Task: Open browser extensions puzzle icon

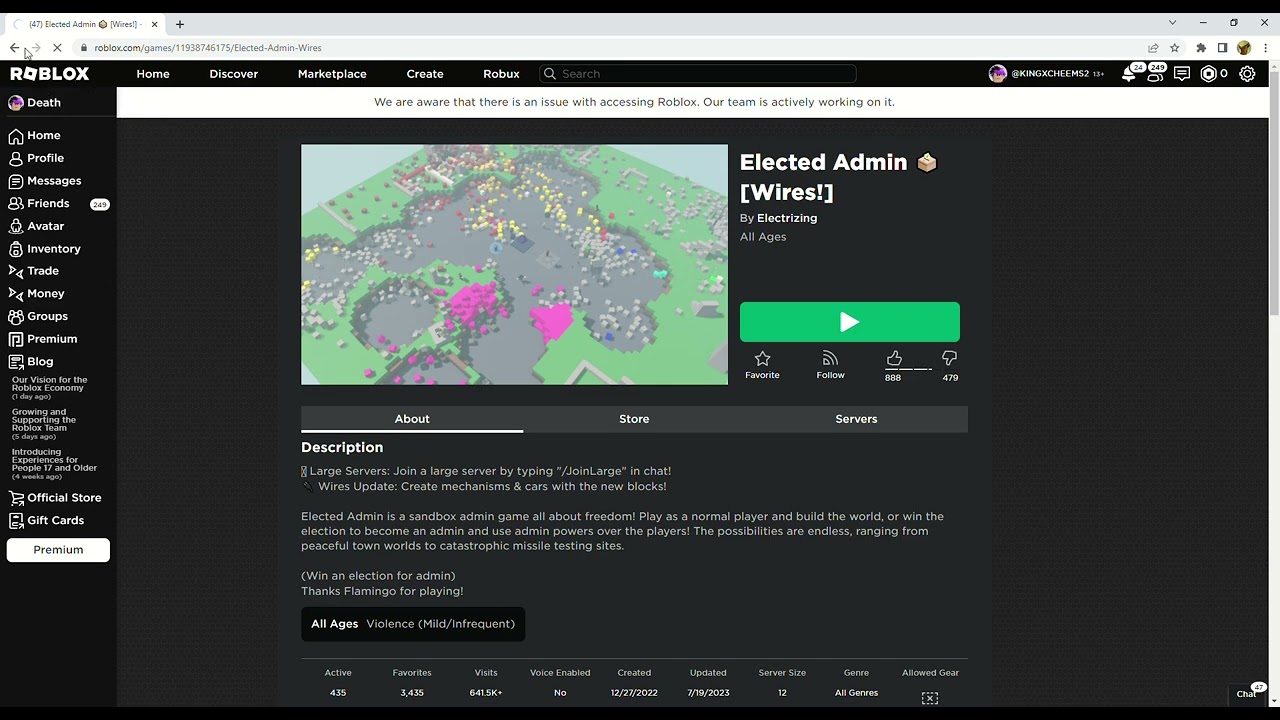Action: (1201, 48)
